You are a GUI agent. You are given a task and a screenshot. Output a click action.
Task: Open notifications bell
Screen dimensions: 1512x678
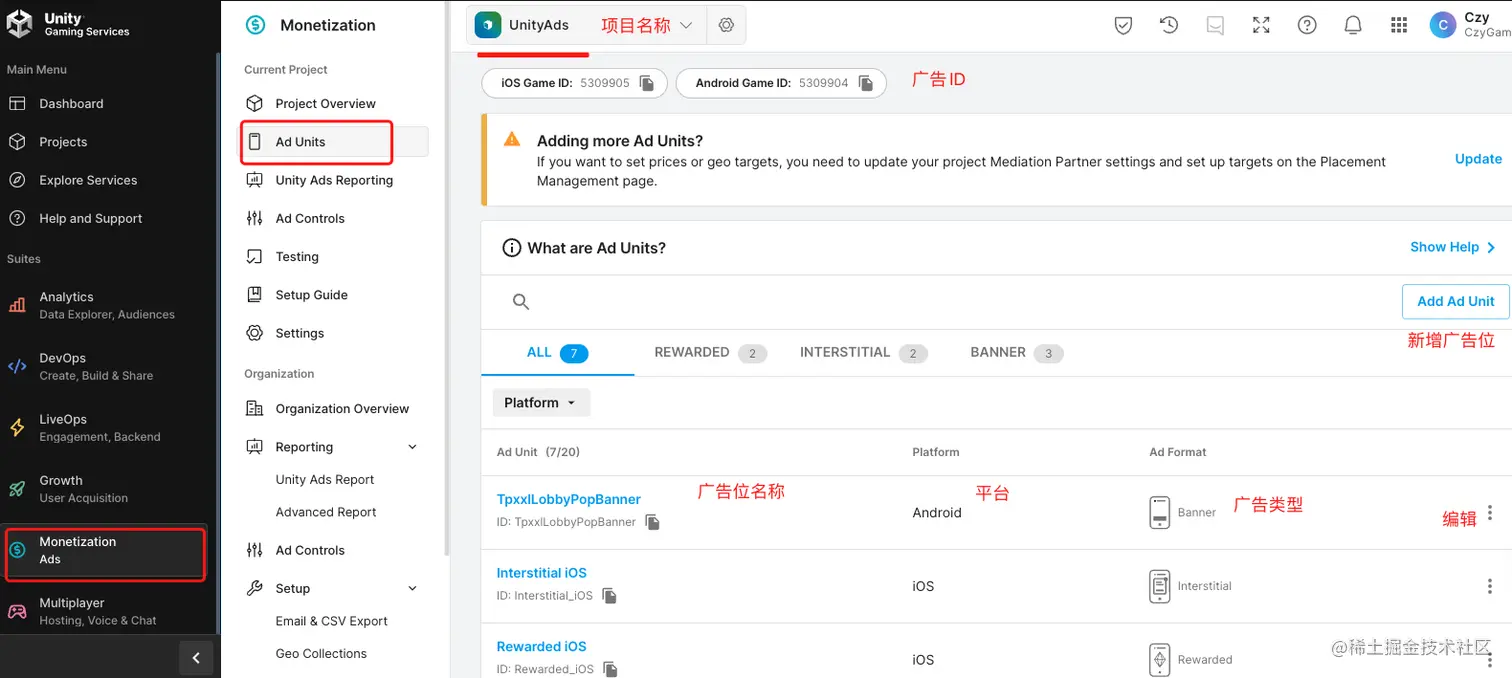tap(1353, 25)
